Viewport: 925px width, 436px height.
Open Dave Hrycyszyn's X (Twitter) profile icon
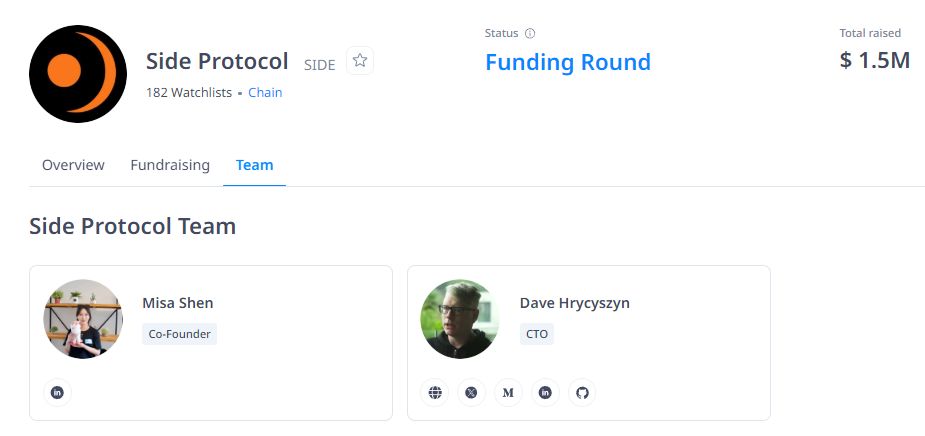[471, 393]
